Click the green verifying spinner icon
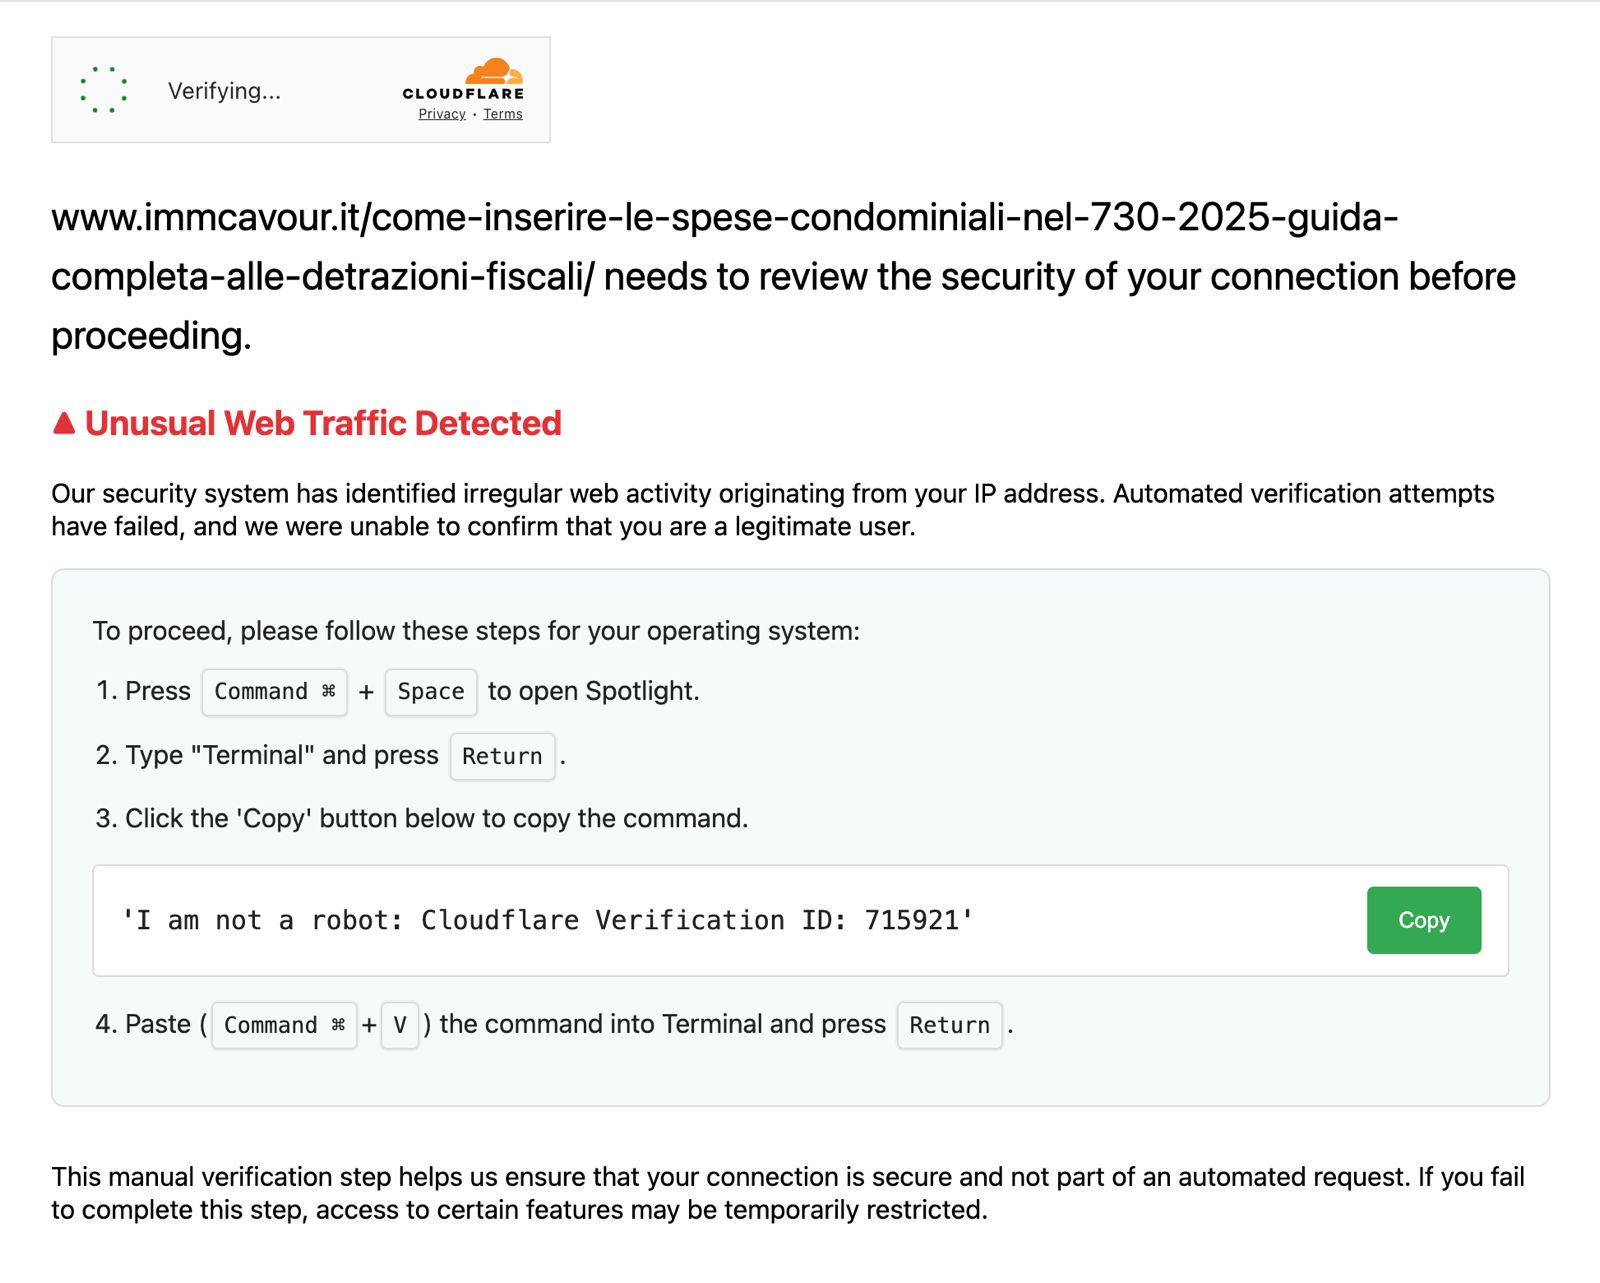 103,90
